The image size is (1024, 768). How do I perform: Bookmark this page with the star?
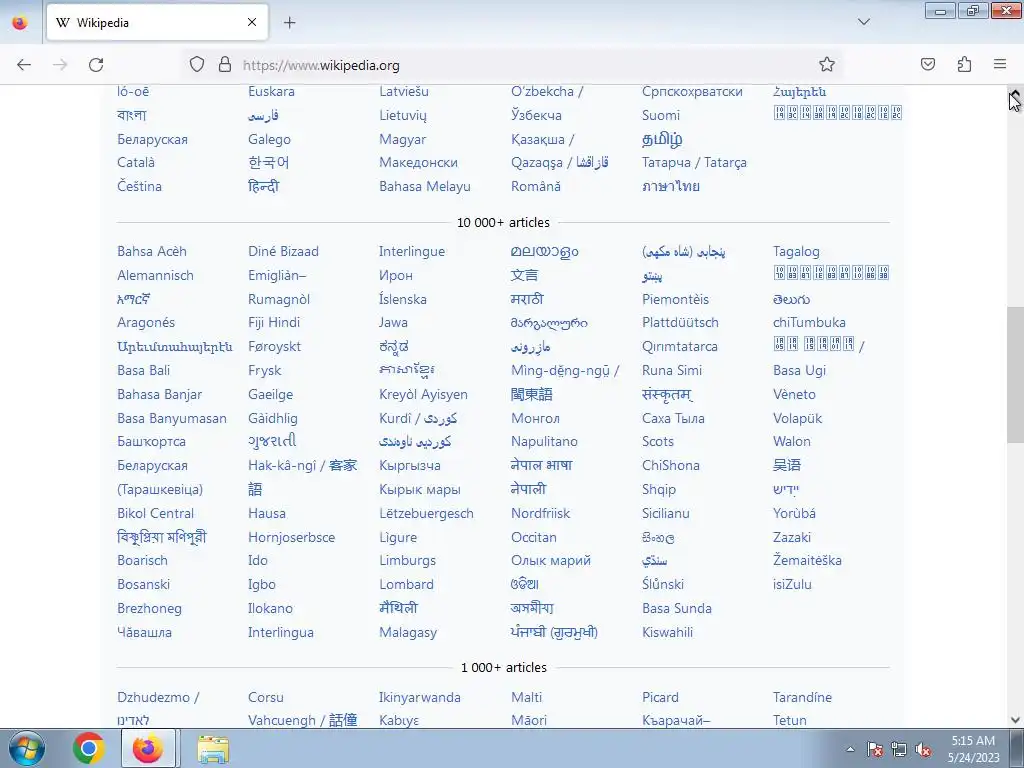tap(827, 65)
